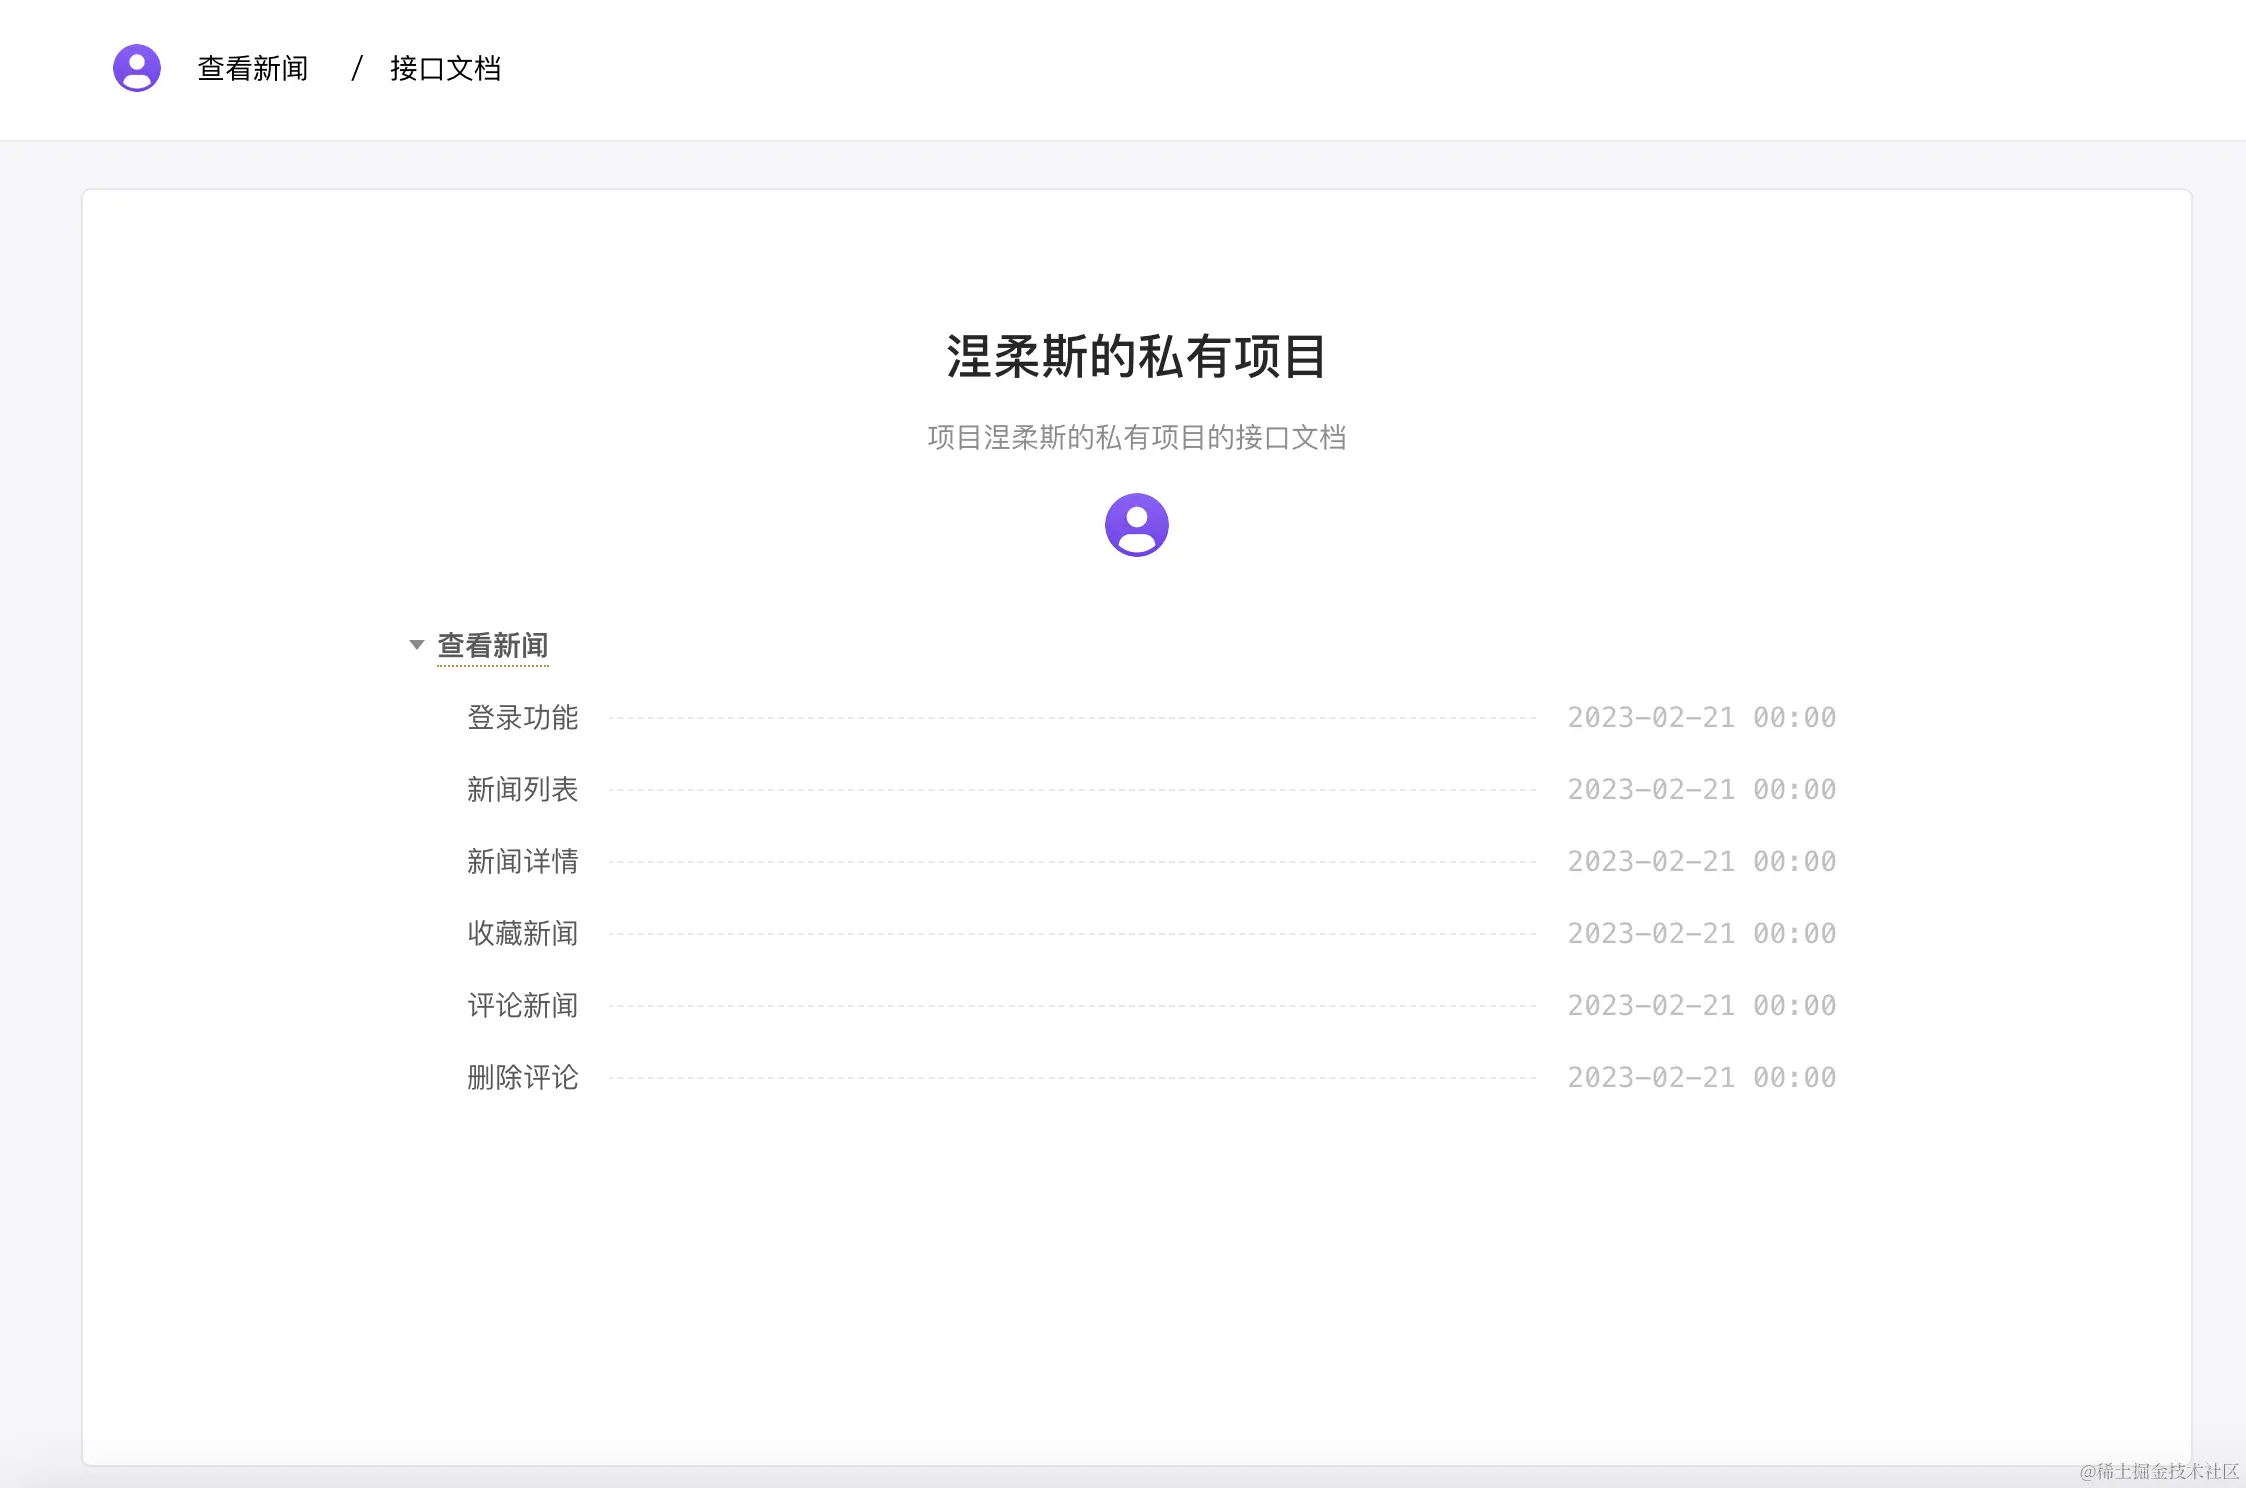Click the purple user avatar in header
The image size is (2246, 1488).
(137, 68)
